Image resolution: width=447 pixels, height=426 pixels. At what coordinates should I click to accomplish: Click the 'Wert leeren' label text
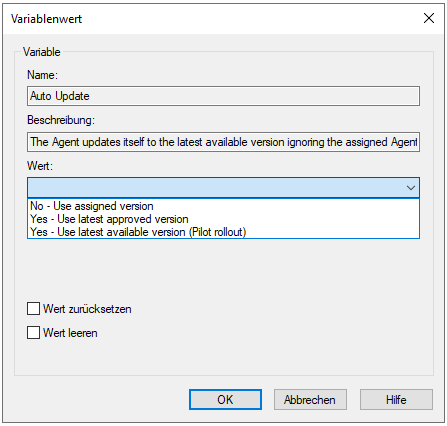click(70, 333)
